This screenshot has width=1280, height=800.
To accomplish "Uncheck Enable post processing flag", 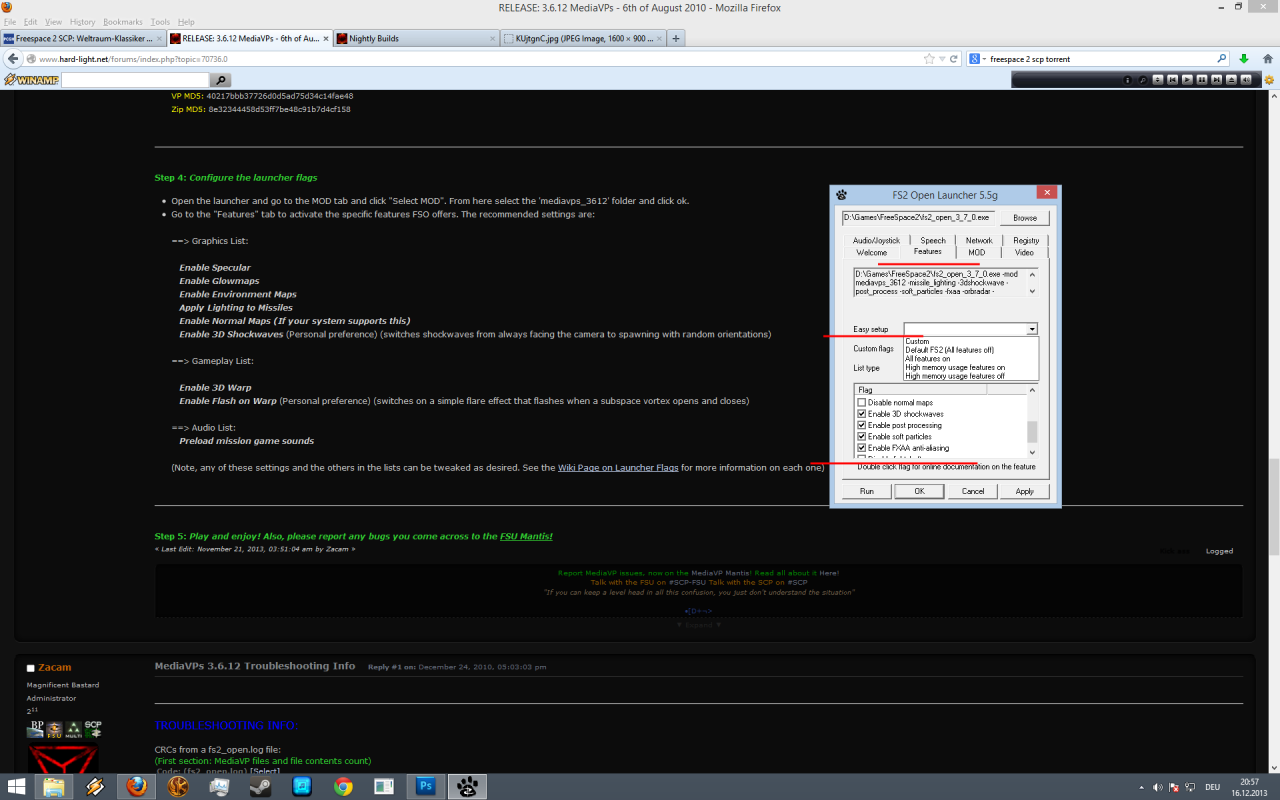I will coord(862,425).
